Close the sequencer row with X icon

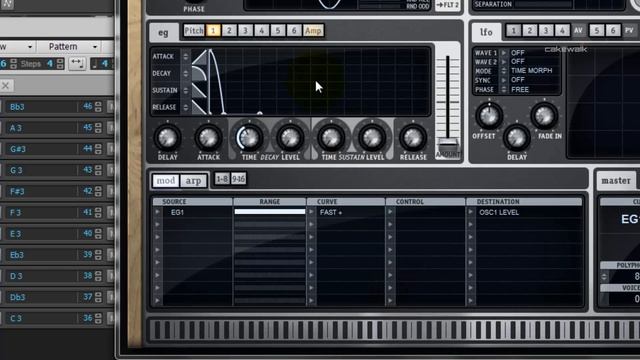(x=5, y=86)
